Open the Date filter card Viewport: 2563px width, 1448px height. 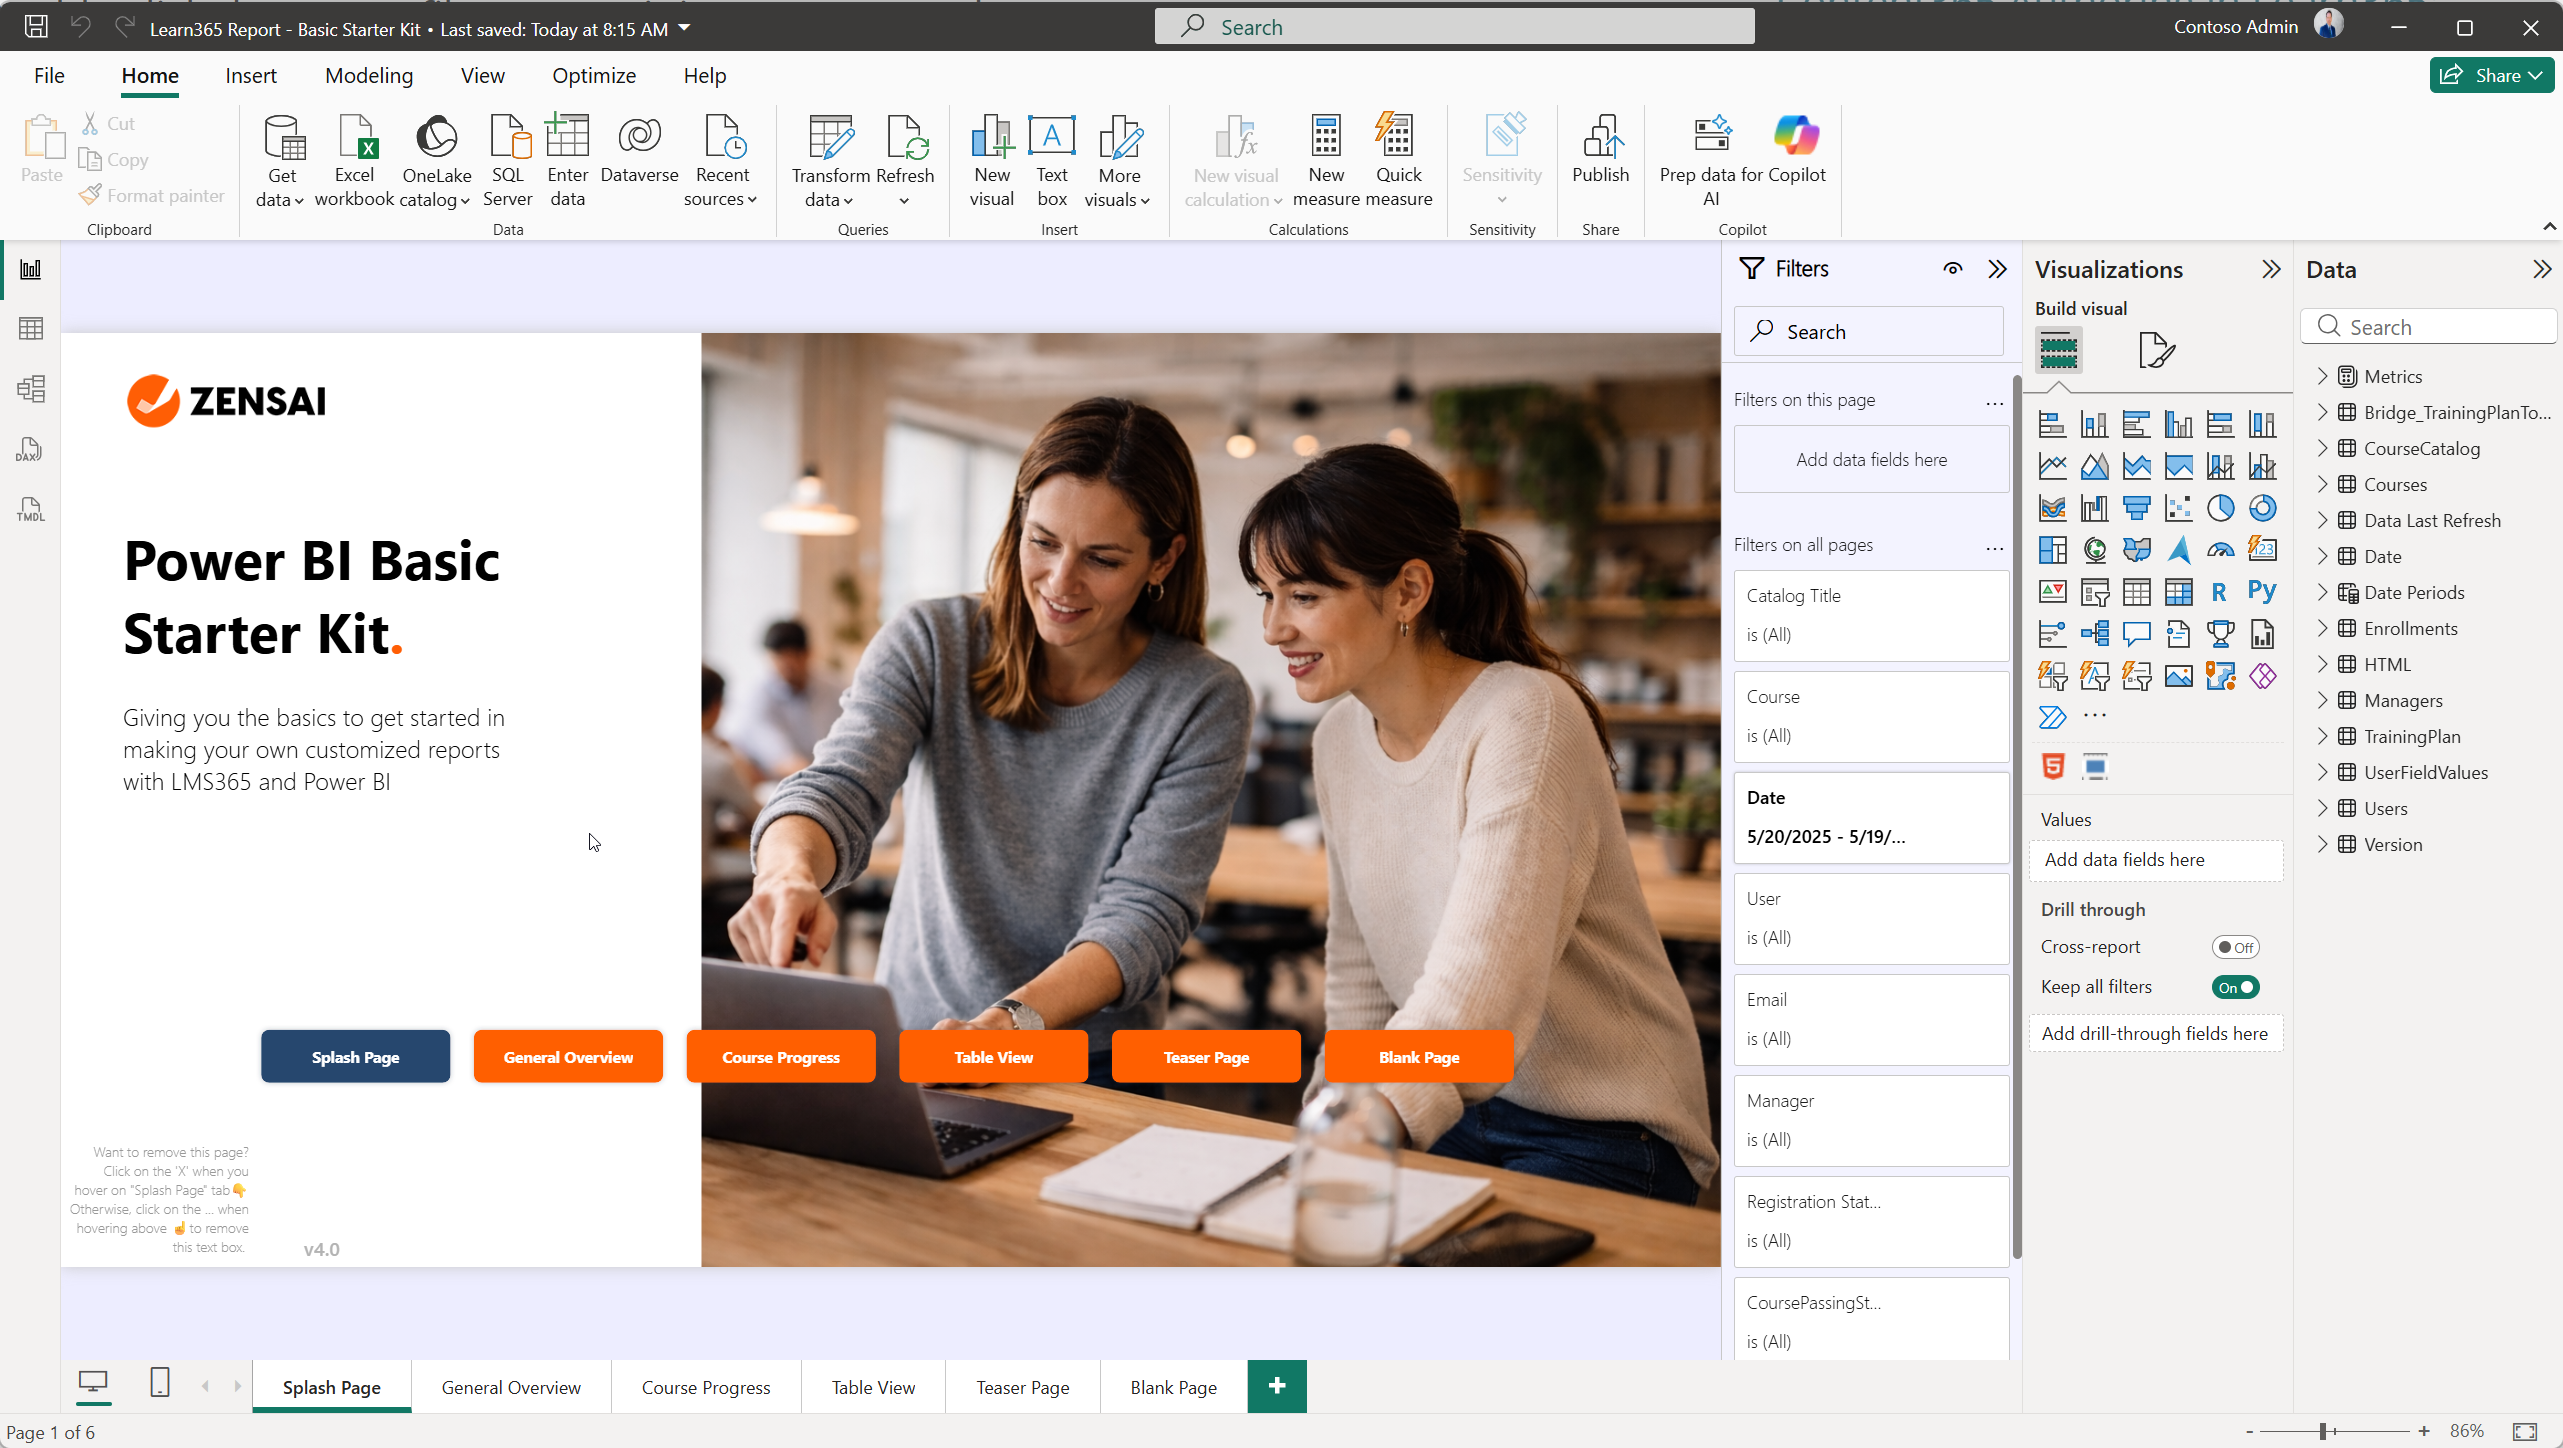[x=1871, y=817]
